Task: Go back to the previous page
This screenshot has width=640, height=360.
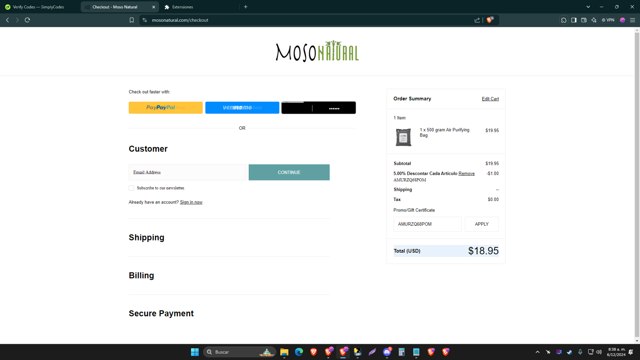Action: coord(7,20)
